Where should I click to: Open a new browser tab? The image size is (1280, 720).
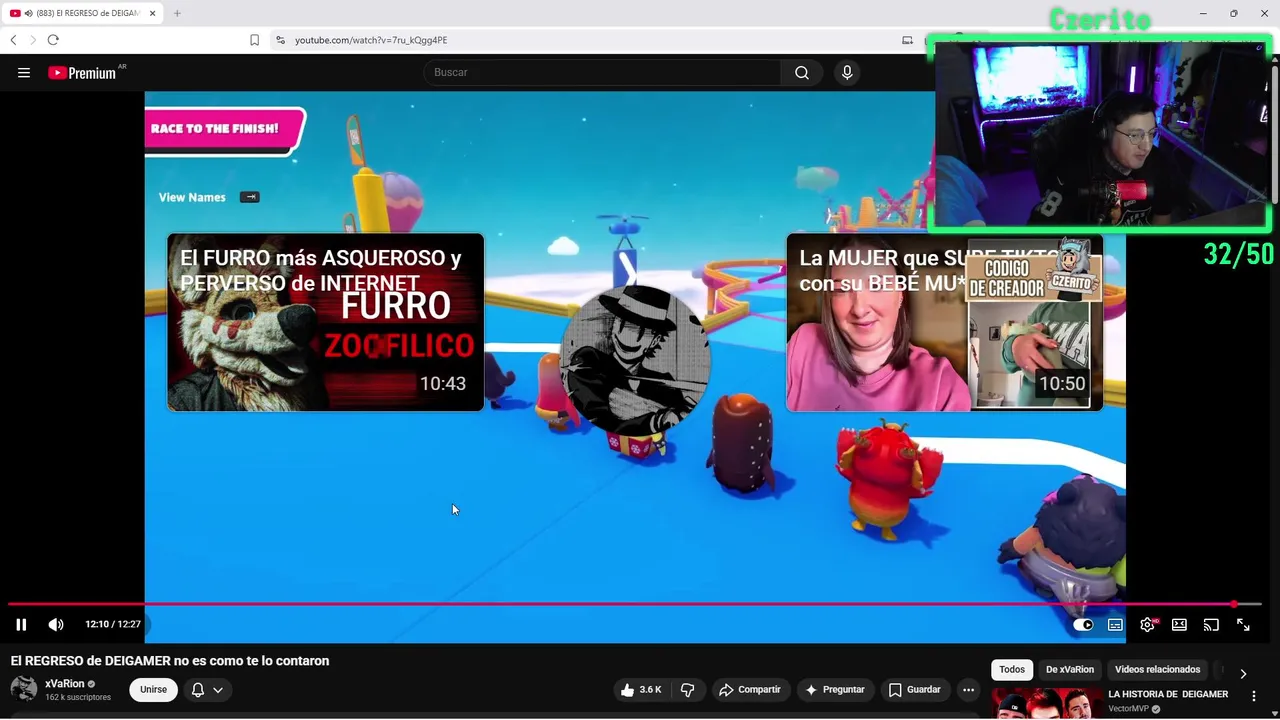pos(177,13)
